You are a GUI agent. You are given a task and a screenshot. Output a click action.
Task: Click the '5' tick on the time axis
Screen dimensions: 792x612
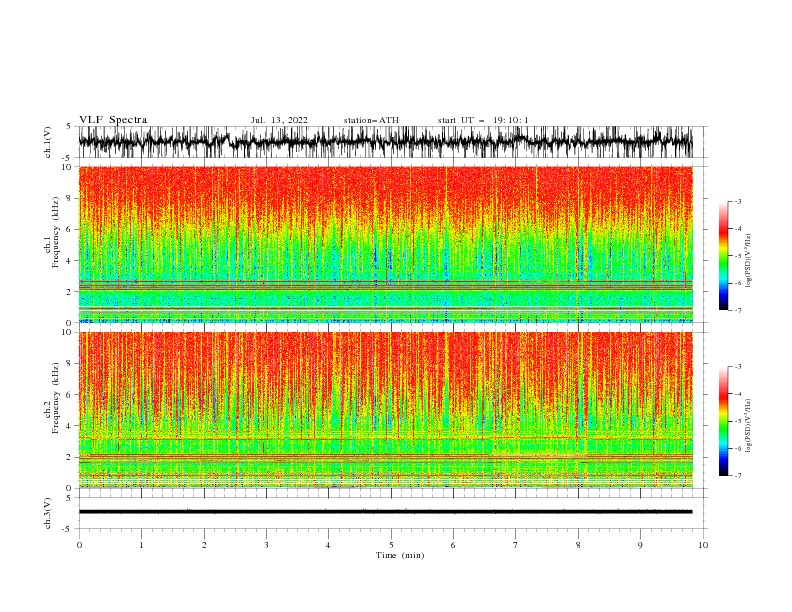(x=391, y=545)
